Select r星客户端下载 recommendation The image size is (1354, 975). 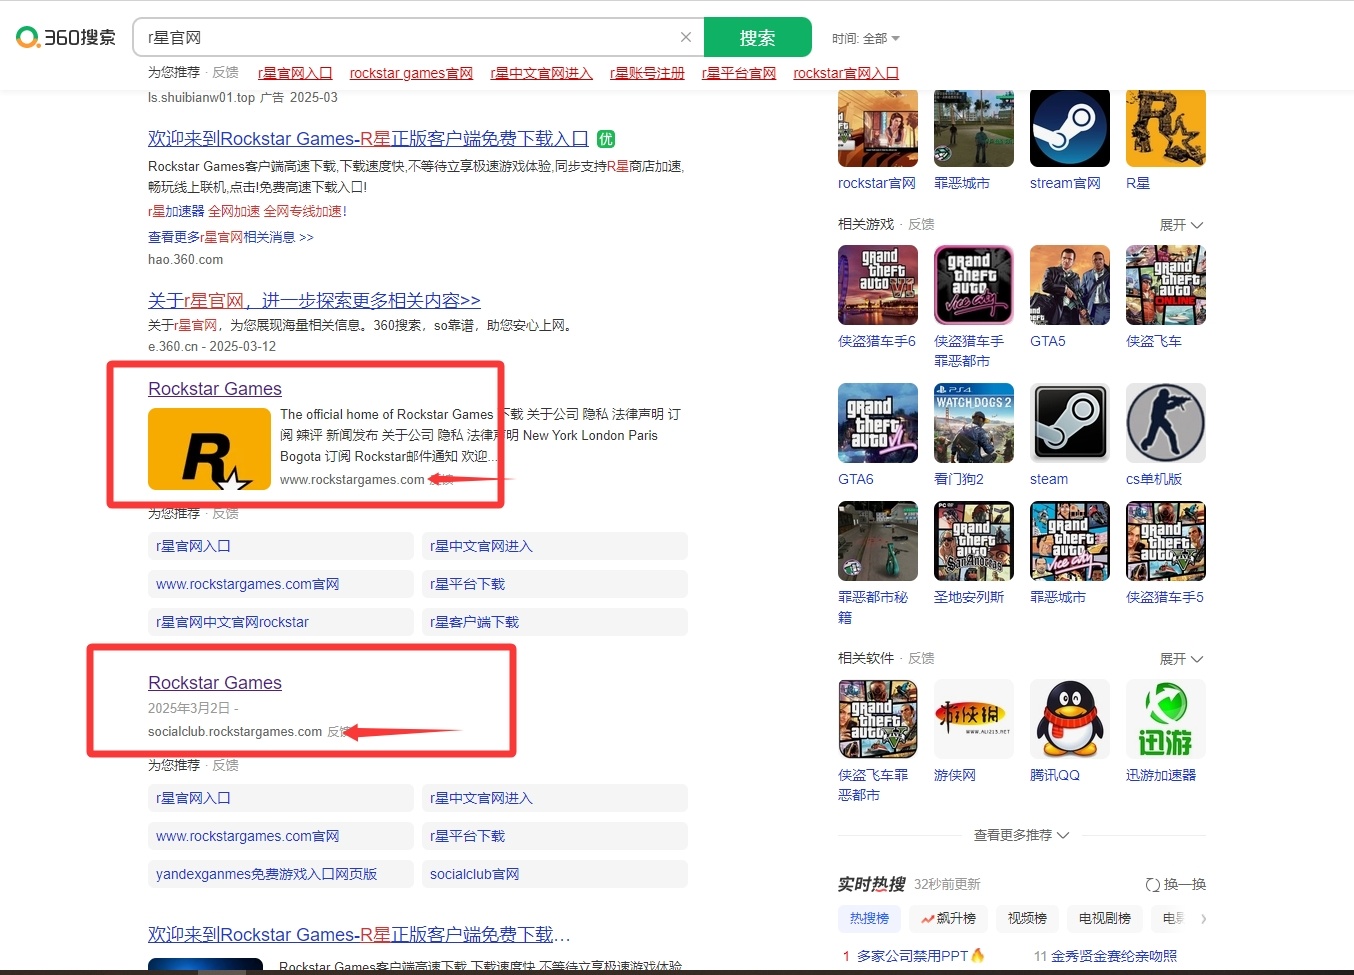tap(555, 622)
